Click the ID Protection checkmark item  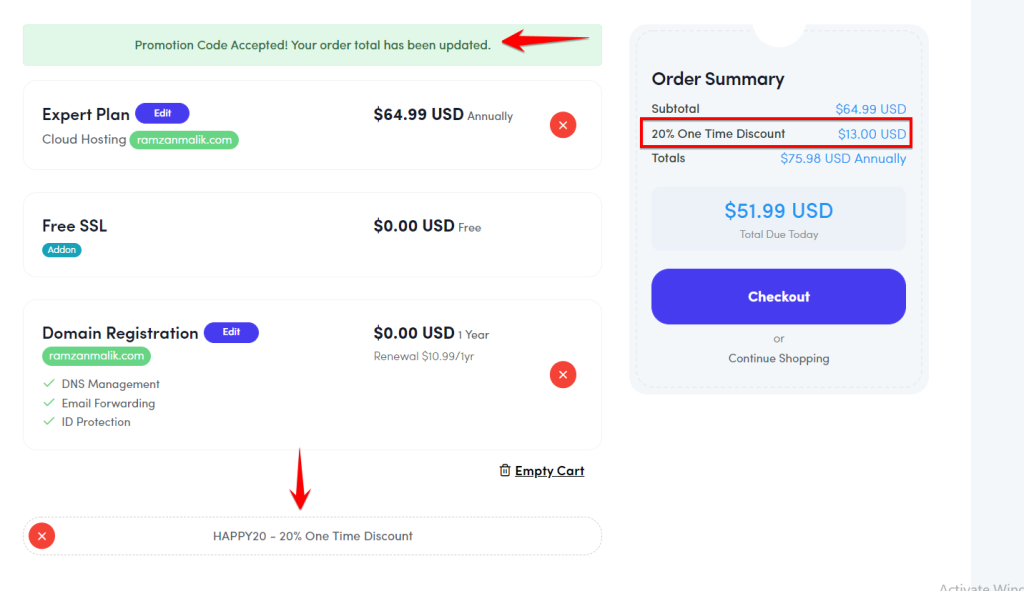click(x=86, y=422)
